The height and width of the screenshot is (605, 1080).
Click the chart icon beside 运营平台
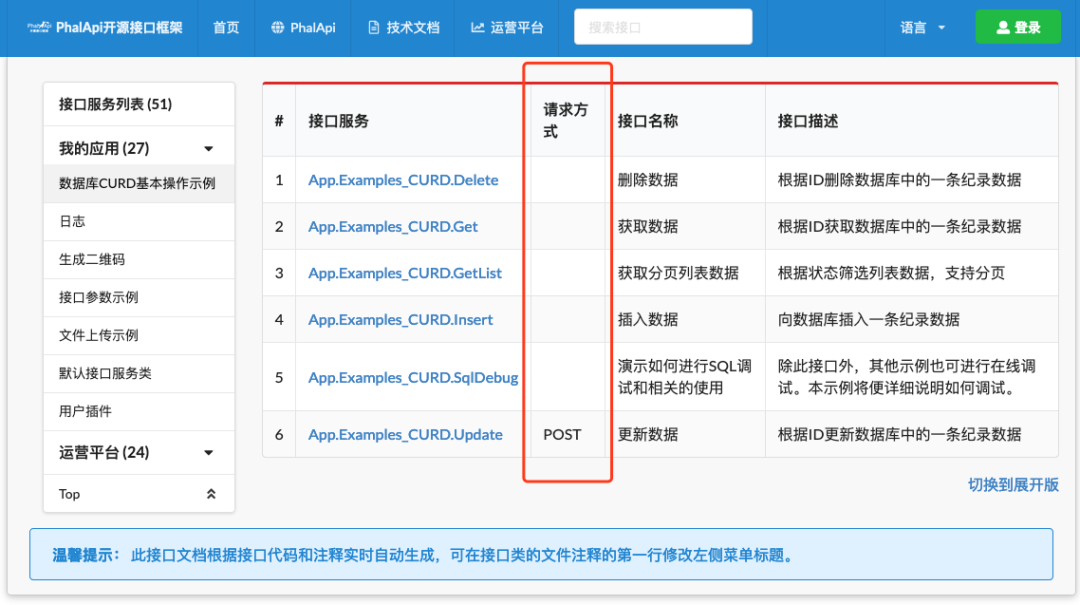(x=477, y=28)
